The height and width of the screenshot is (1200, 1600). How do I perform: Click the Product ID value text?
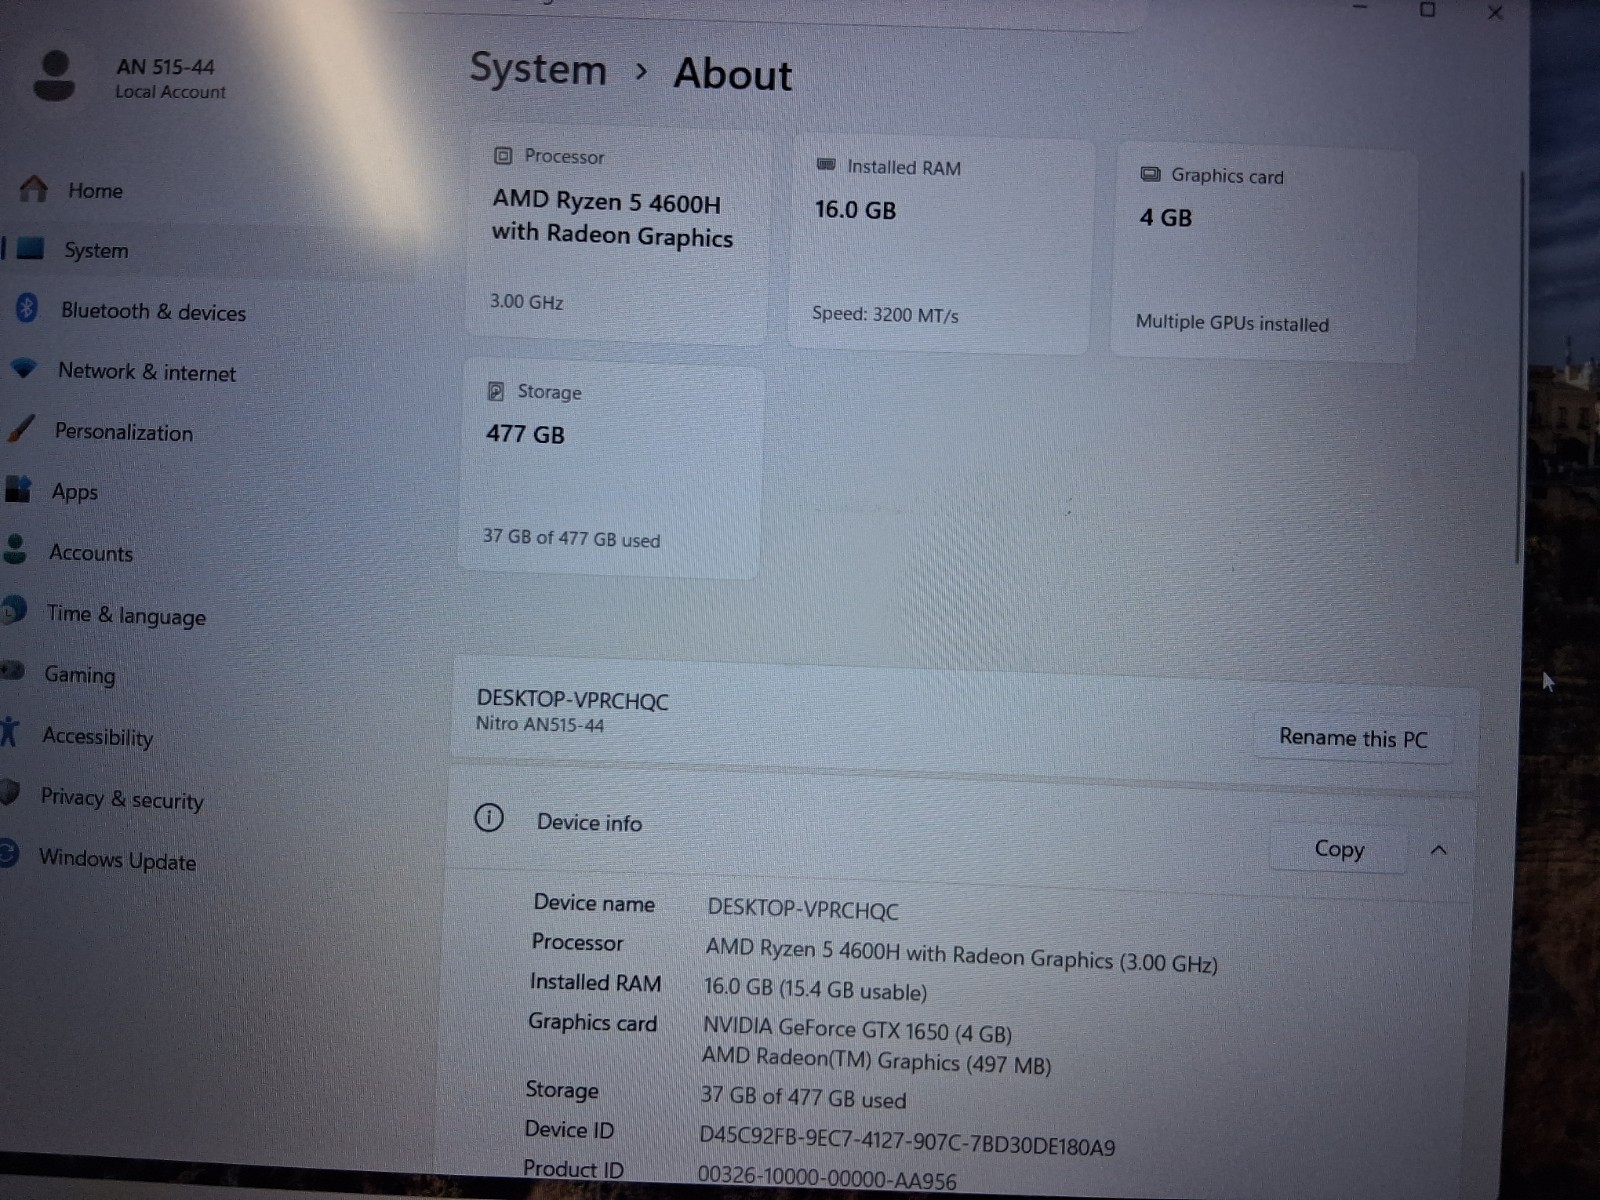pos(826,1177)
